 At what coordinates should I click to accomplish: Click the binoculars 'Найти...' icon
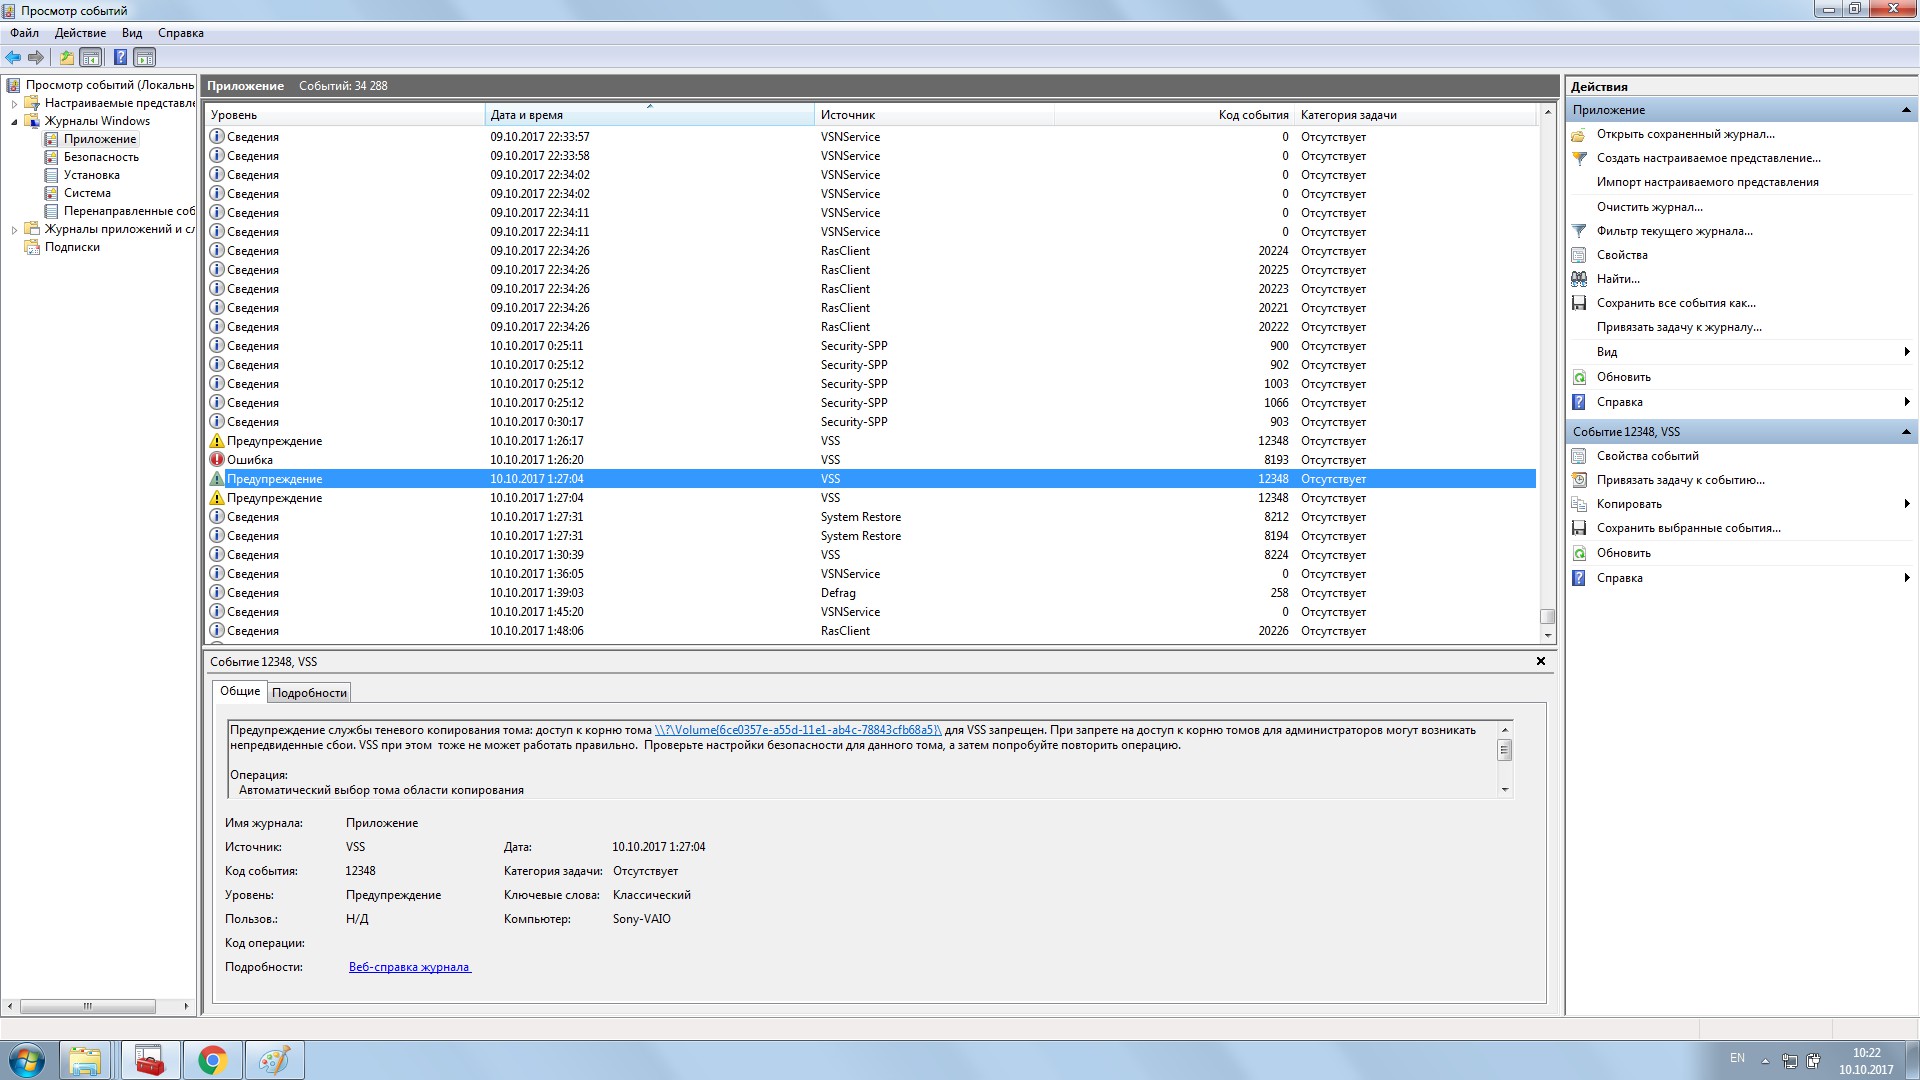(x=1579, y=279)
